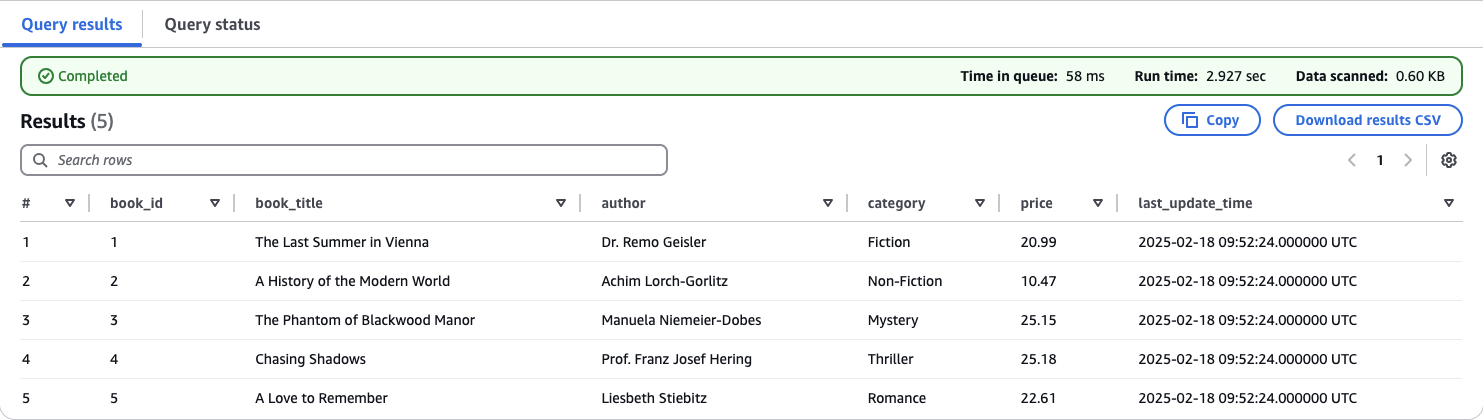1483x420 pixels.
Task: Sort results by book_id column arrow
Action: coord(215,203)
